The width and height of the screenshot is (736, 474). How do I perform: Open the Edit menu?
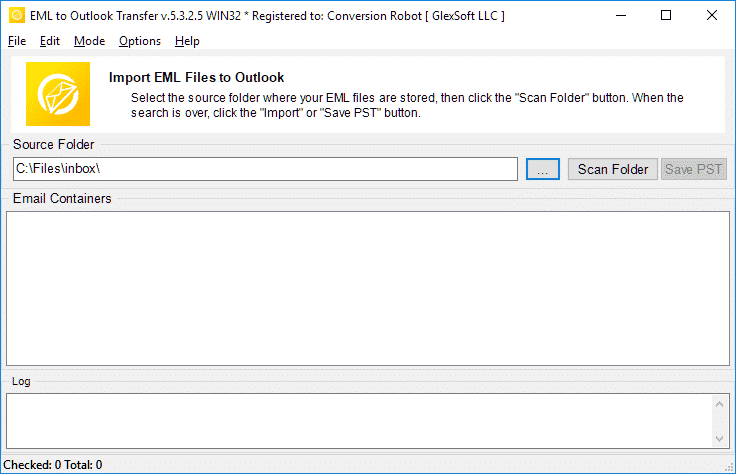[50, 41]
